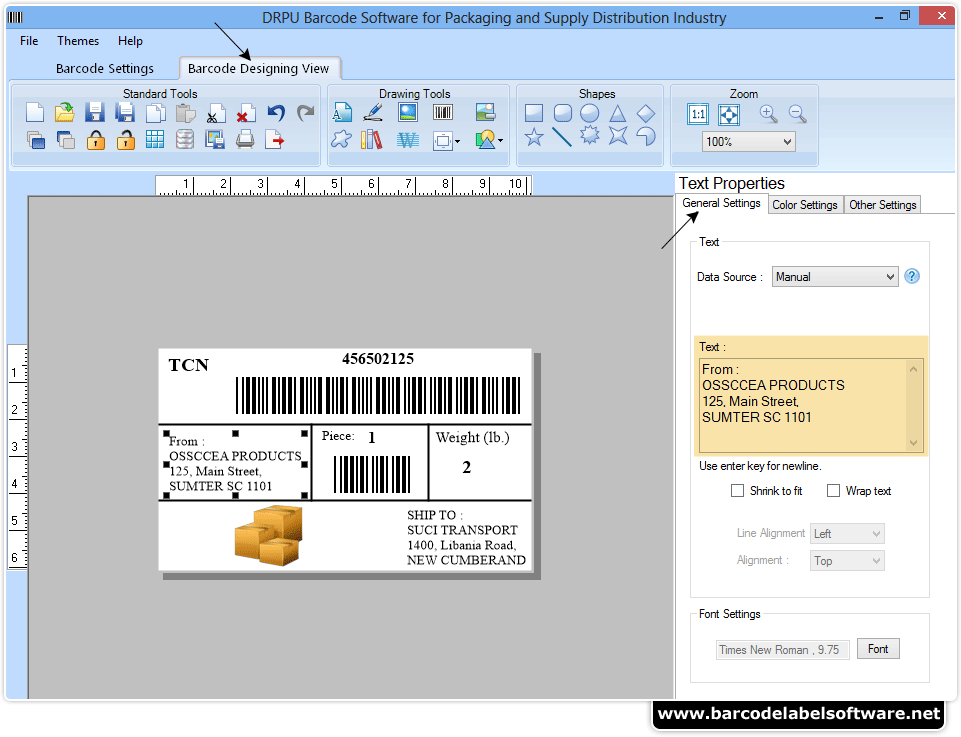Click inside the Text multiline box
This screenshot has height=737, width=961.
(810, 406)
